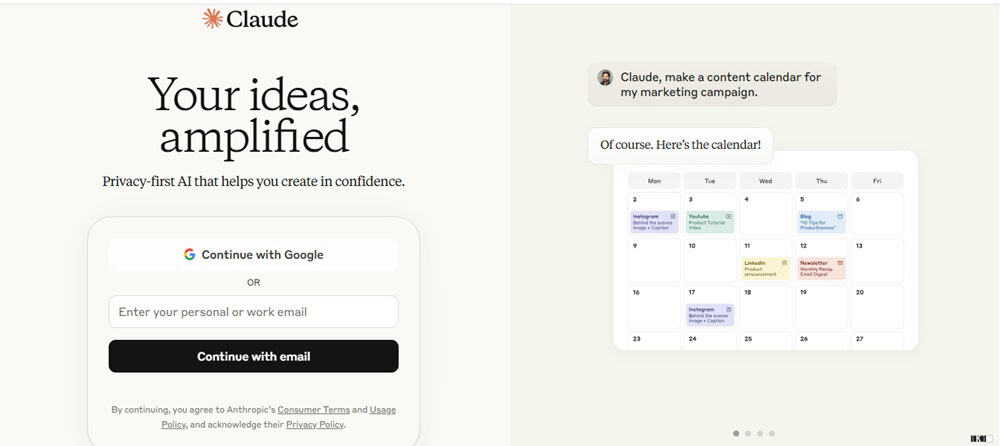The image size is (1000, 446).
Task: Open the Usage Policy link
Action: click(278, 417)
